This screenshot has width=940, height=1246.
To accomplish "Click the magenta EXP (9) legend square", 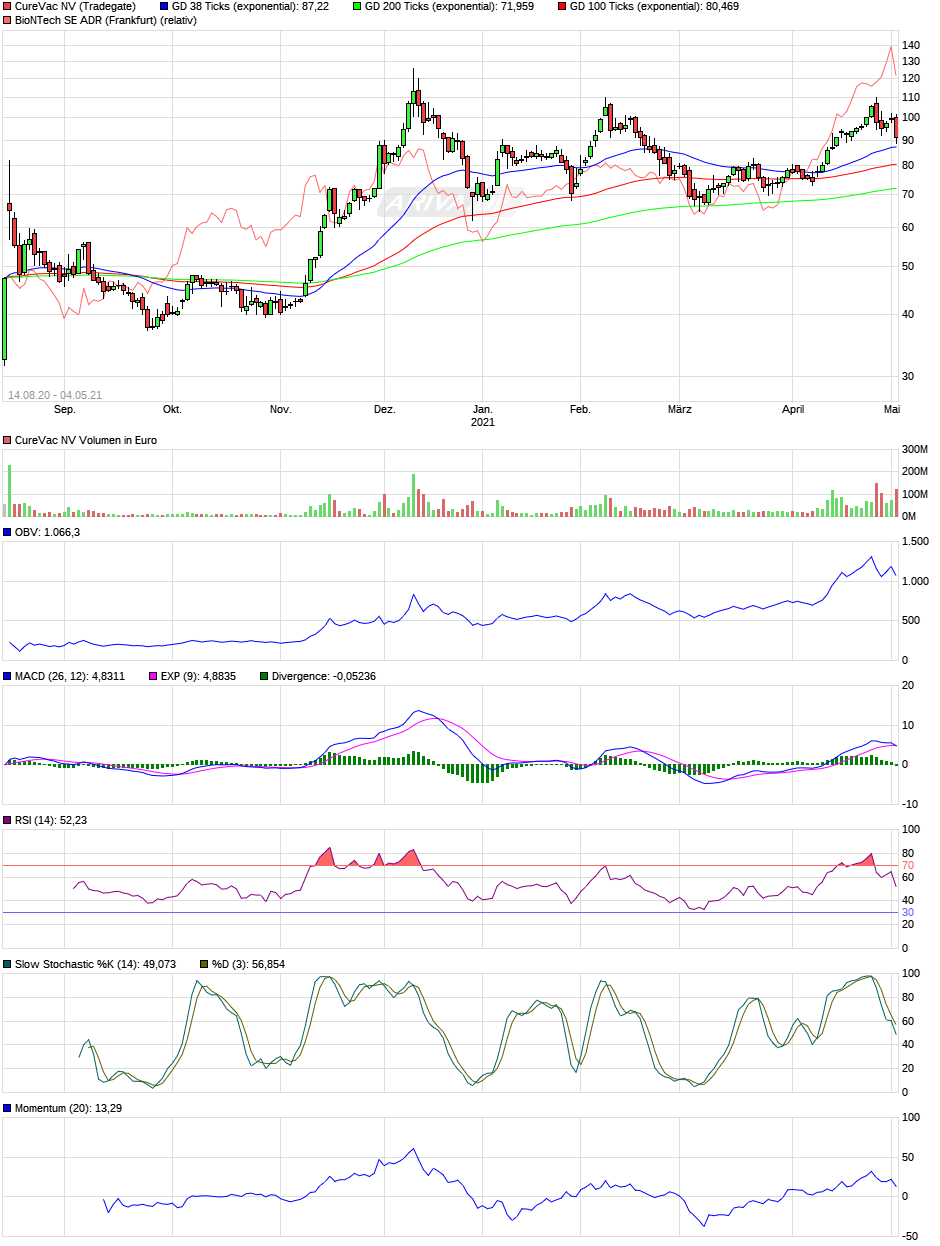I will [x=152, y=676].
